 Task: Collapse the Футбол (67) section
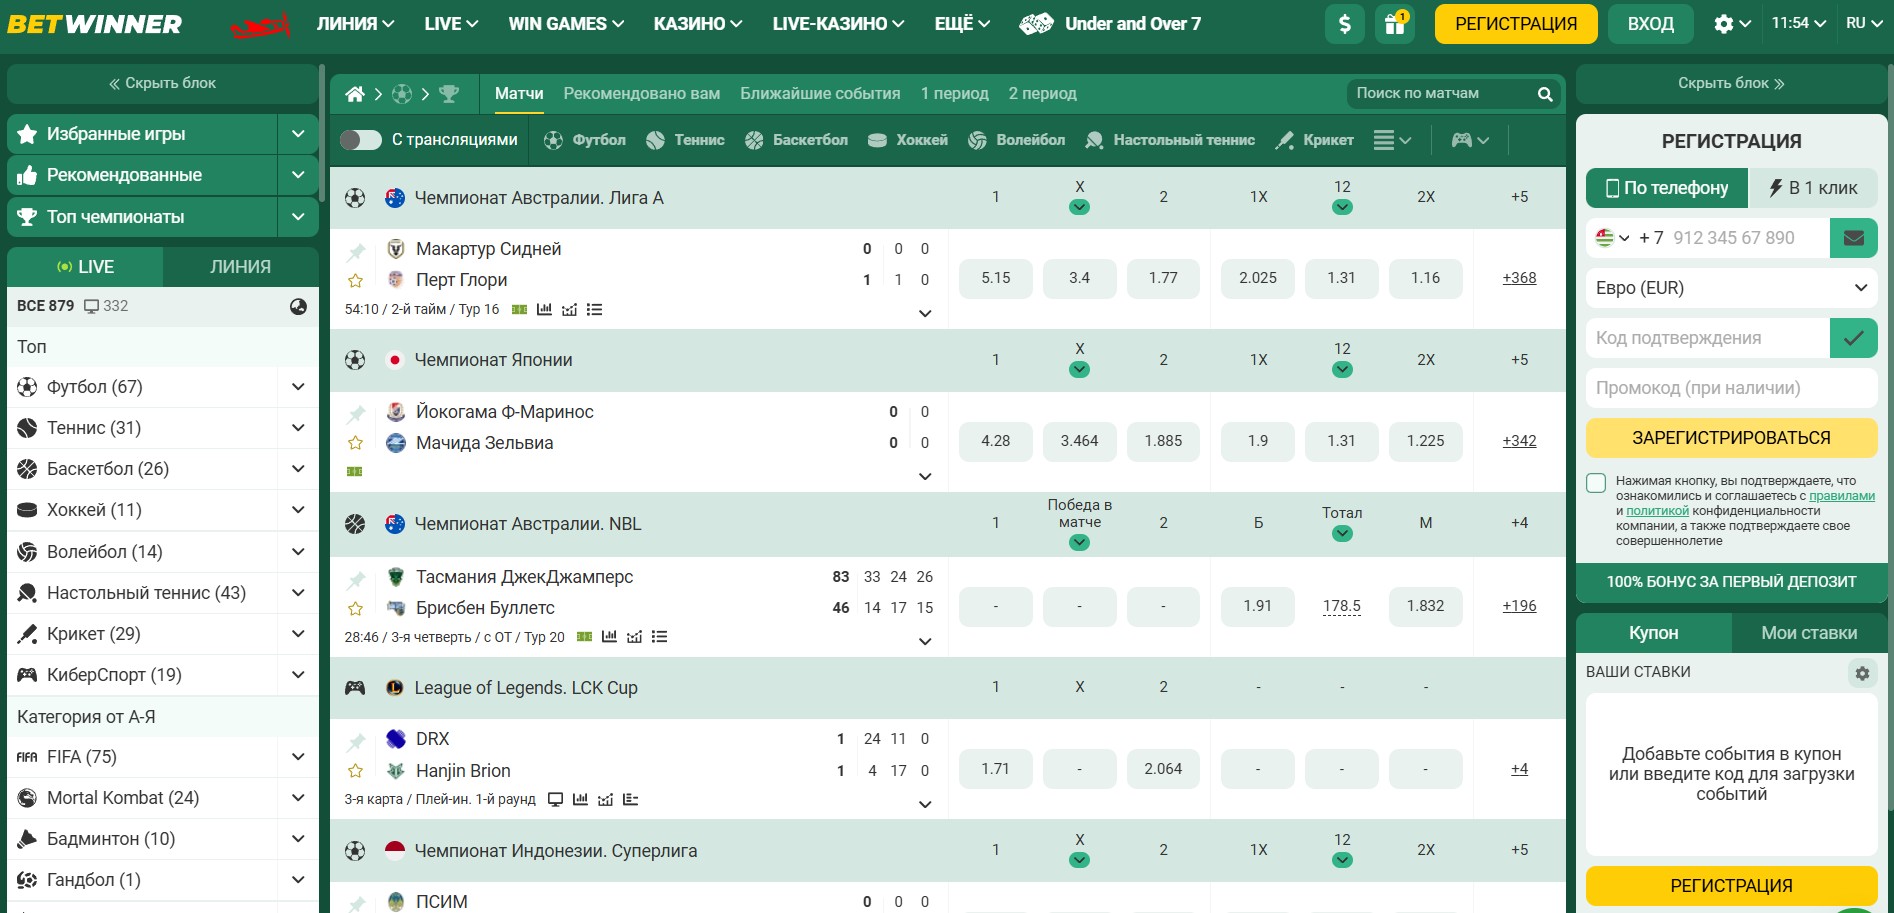click(x=296, y=387)
